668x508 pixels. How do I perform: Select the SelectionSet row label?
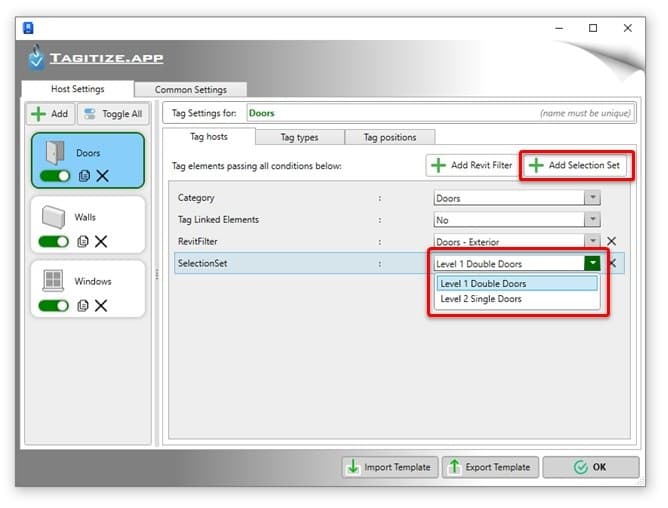click(x=202, y=263)
